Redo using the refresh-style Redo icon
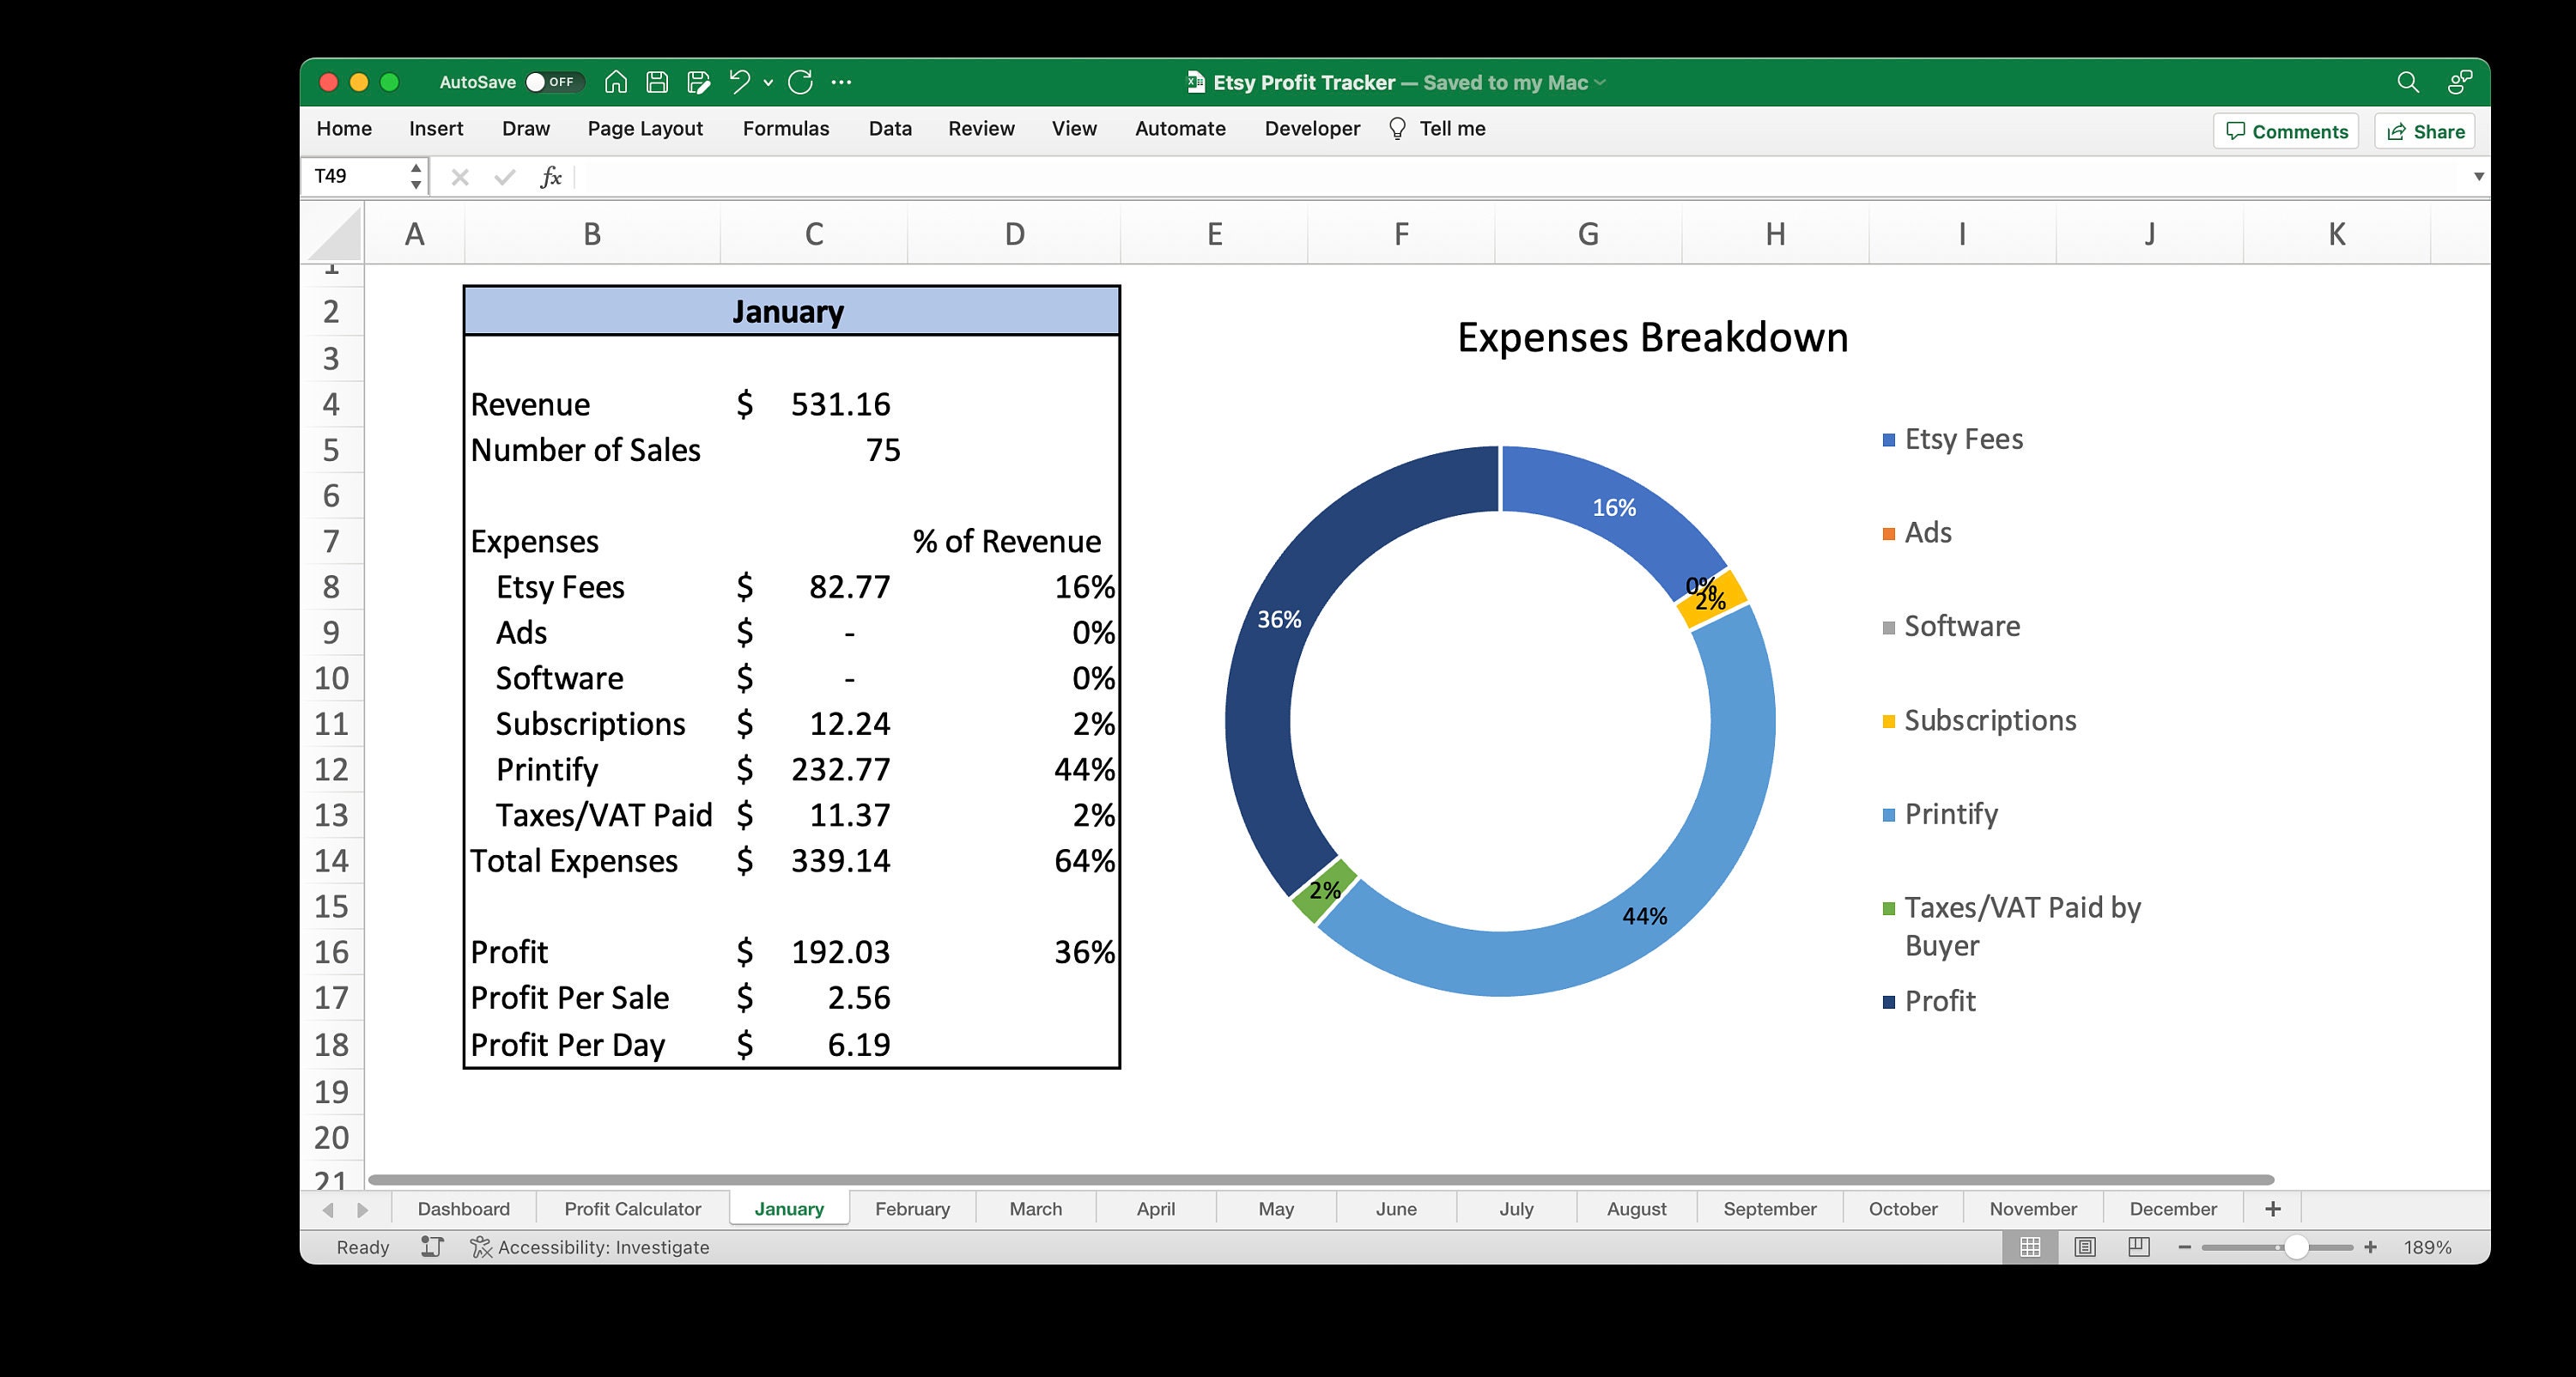This screenshot has height=1377, width=2576. [x=800, y=82]
